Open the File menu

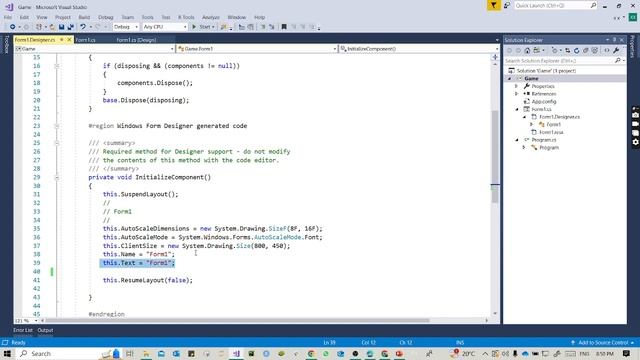(x=8, y=17)
